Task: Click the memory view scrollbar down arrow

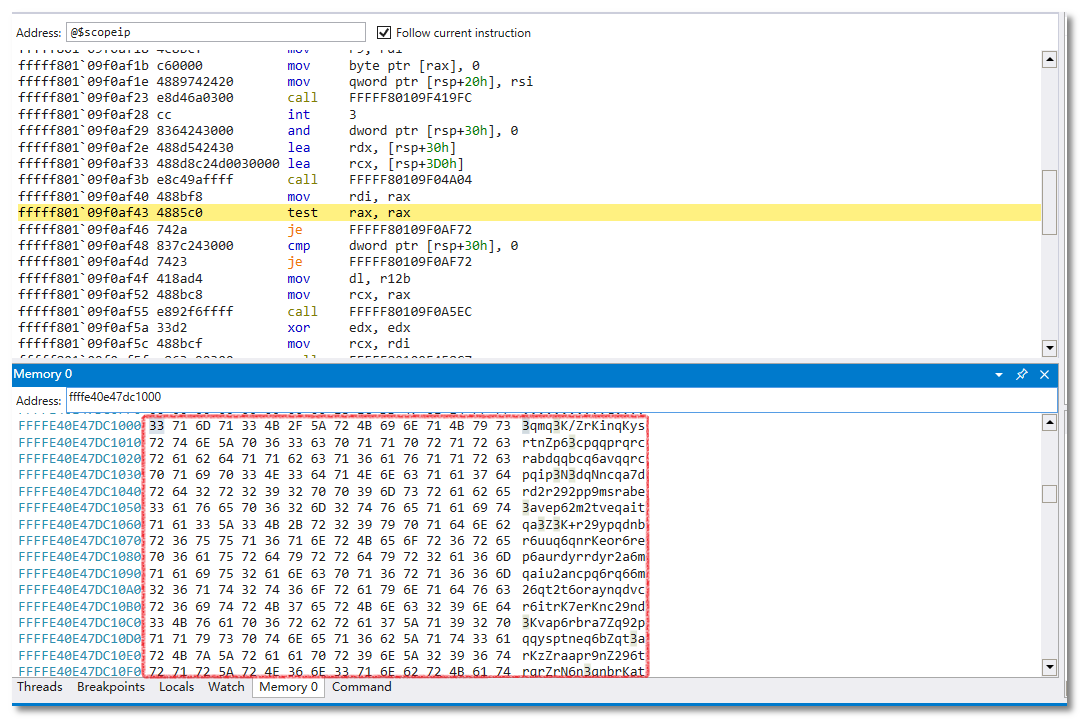Action: [1049, 667]
